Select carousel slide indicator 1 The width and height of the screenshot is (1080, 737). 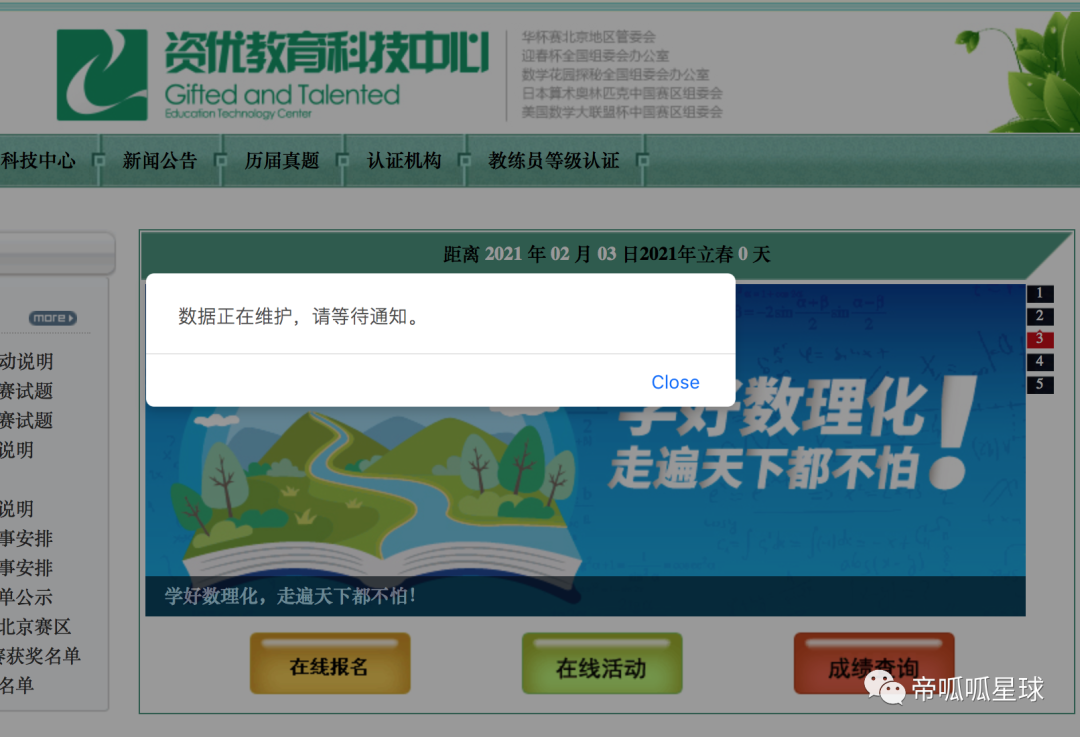point(1040,293)
